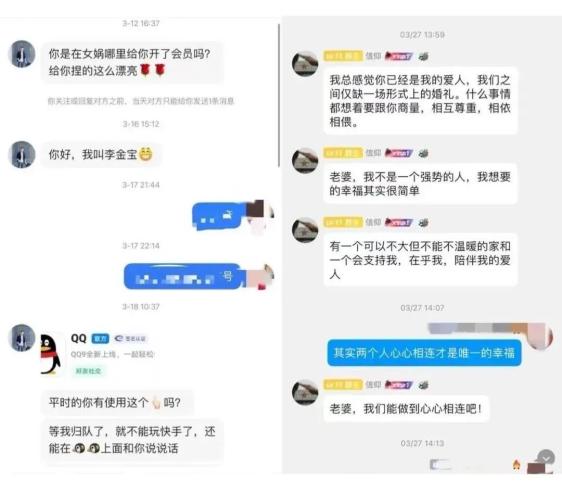Tap avatar beside 老婆，我们能做到心心相连吧 message
This screenshot has width=562, height=481.
[305, 392]
